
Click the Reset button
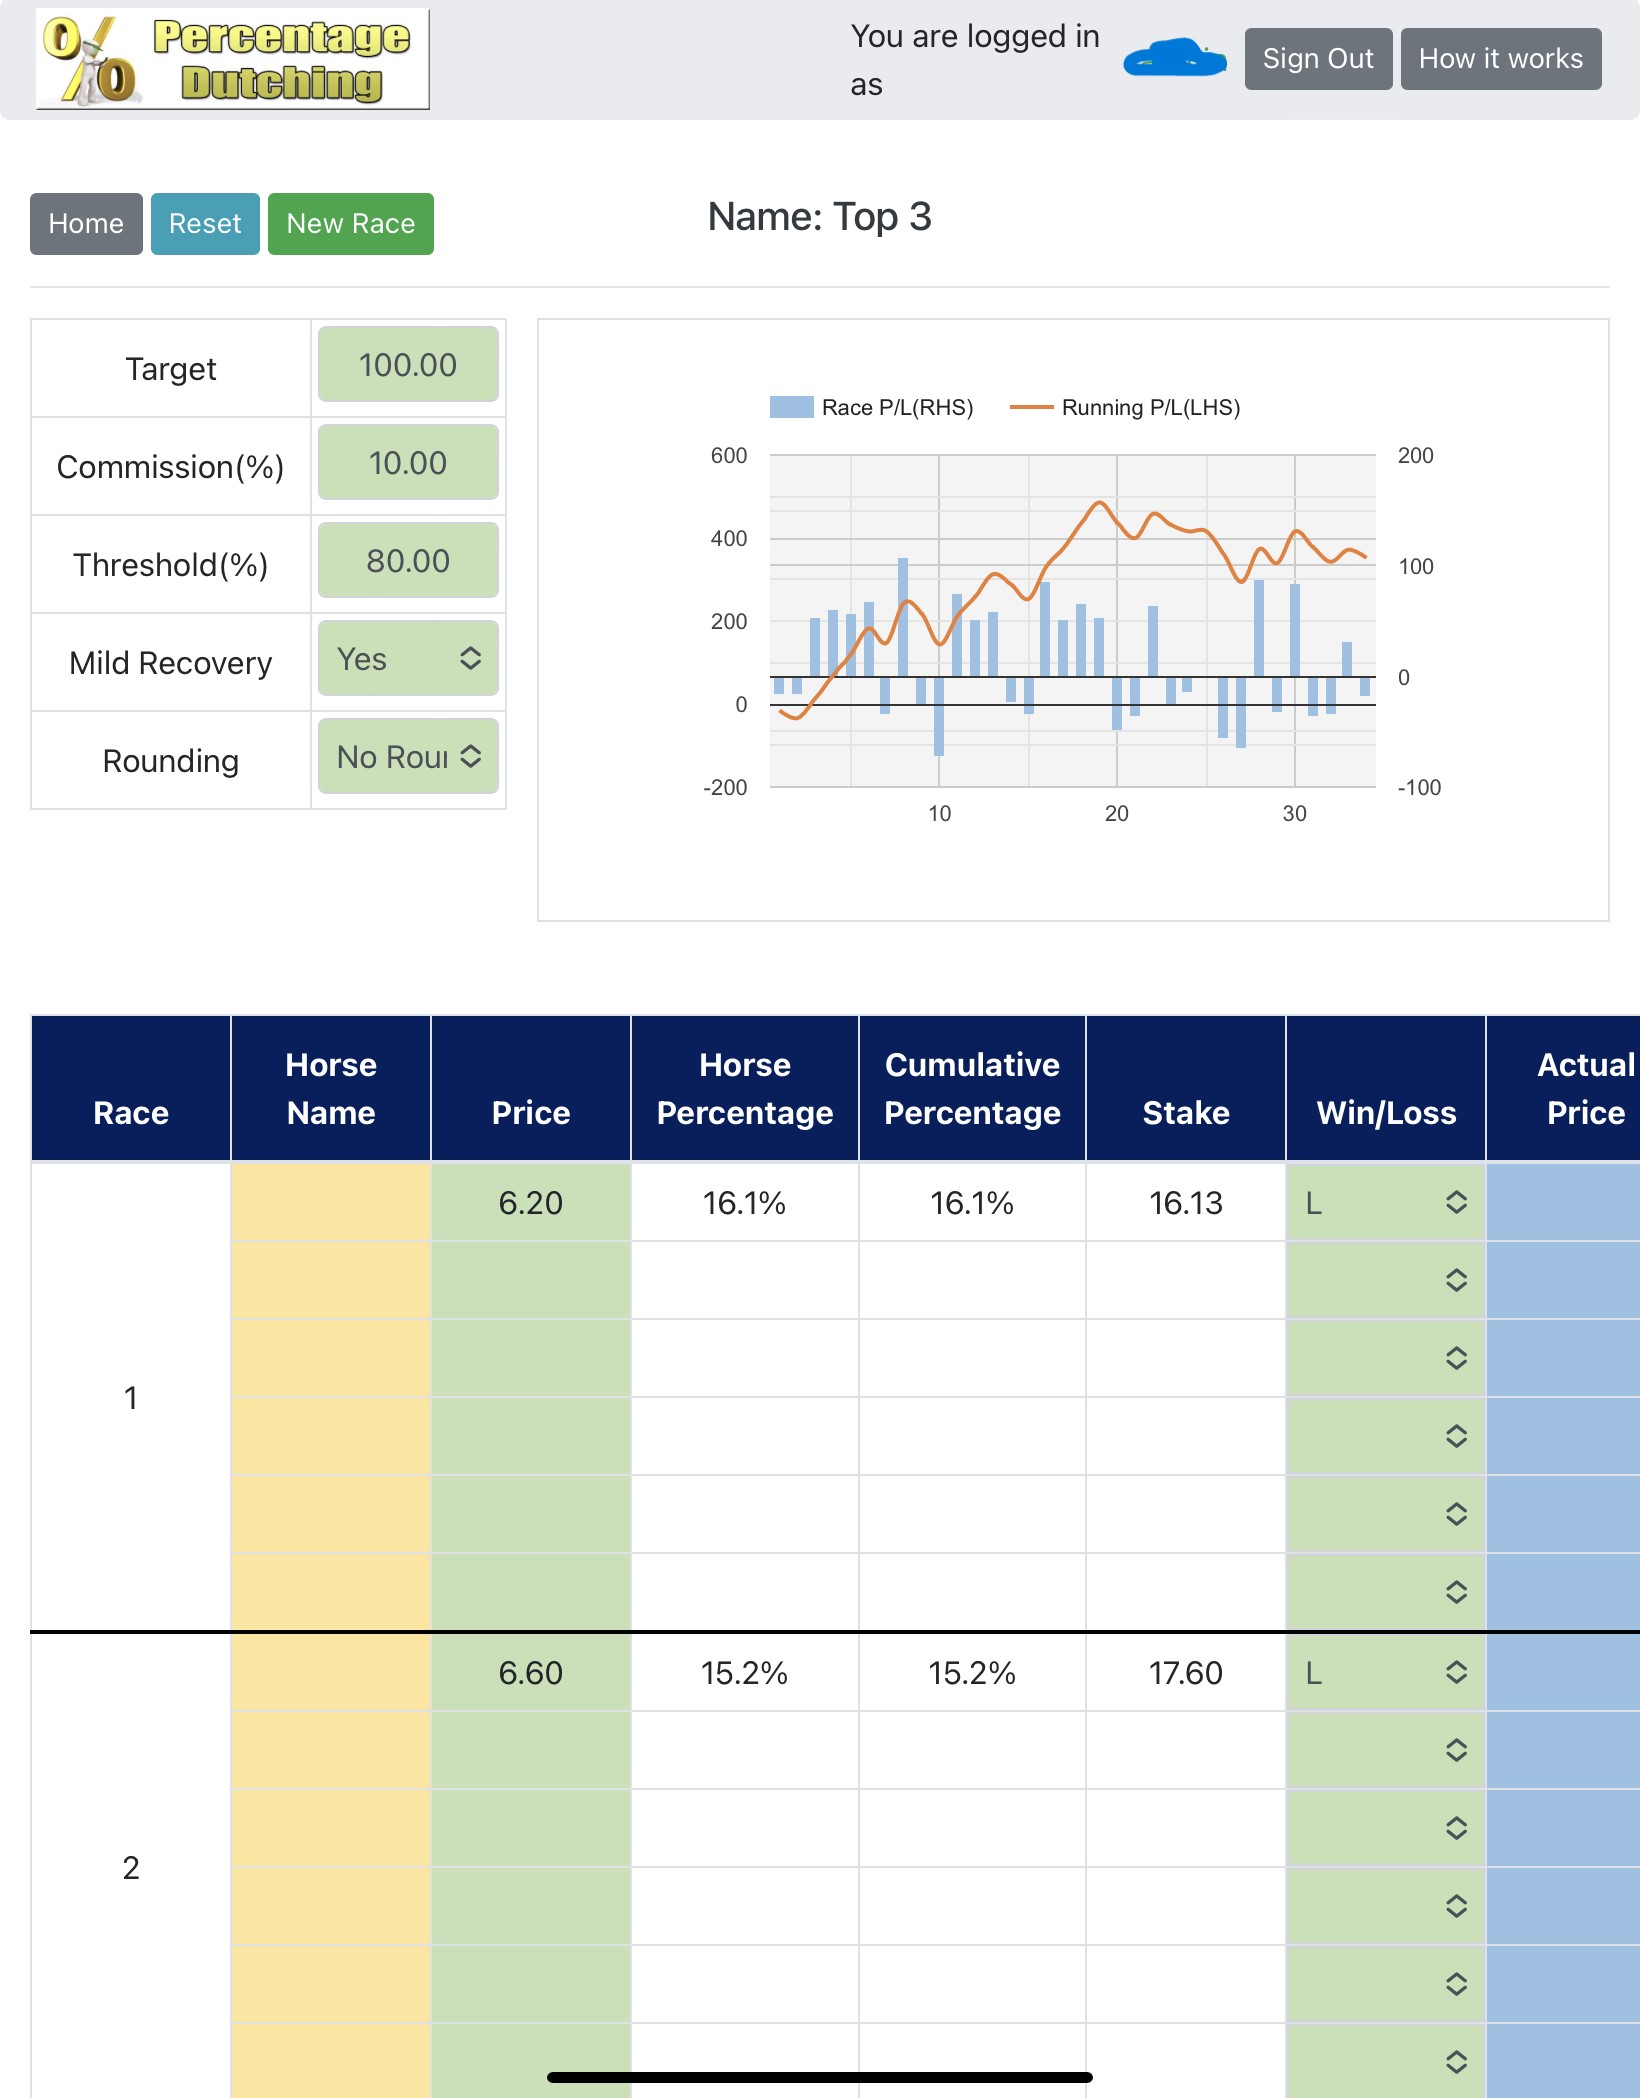click(205, 224)
